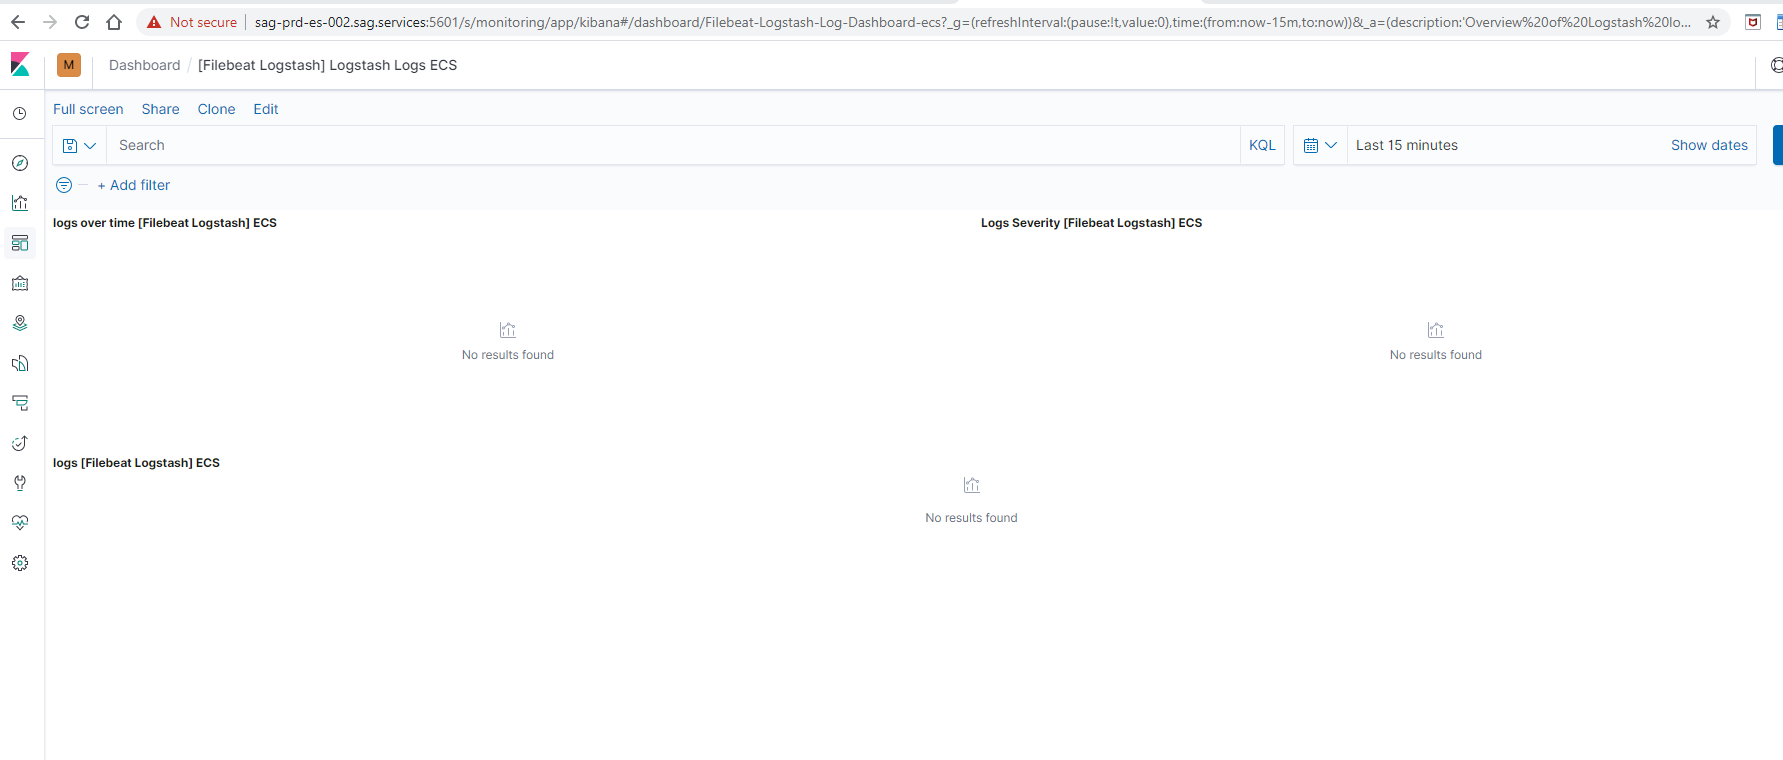The height and width of the screenshot is (760, 1783).
Task: Go back with browser back arrow
Action: (18, 22)
